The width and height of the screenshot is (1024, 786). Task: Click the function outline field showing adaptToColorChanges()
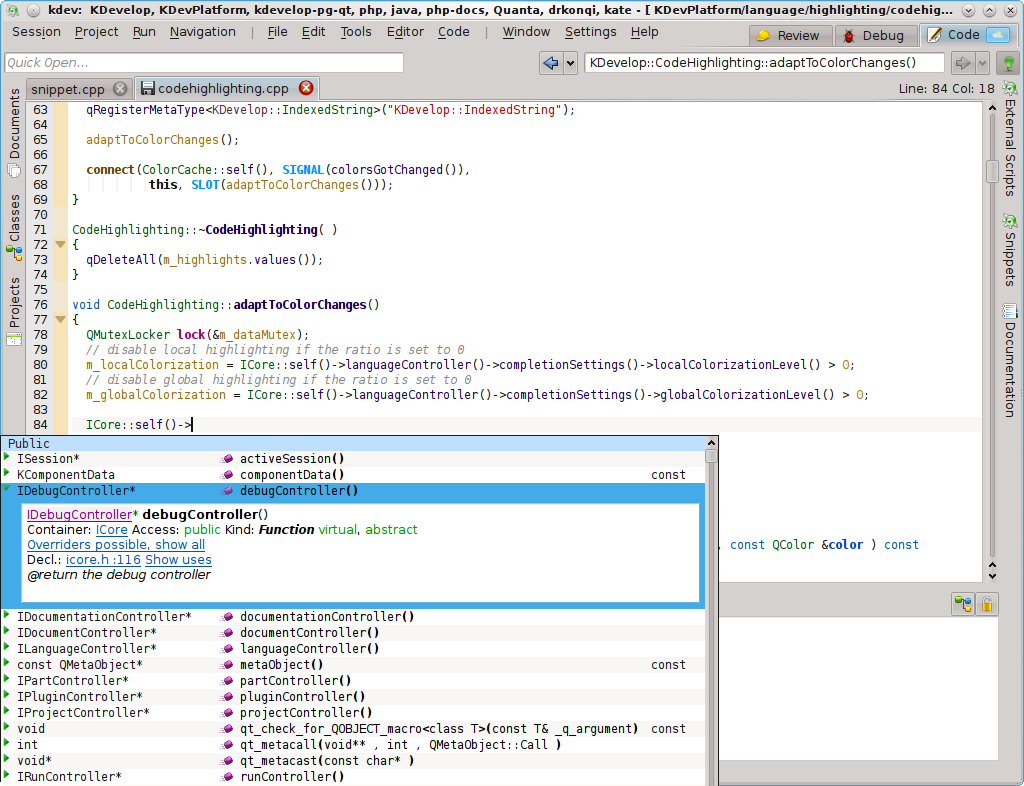(x=764, y=63)
